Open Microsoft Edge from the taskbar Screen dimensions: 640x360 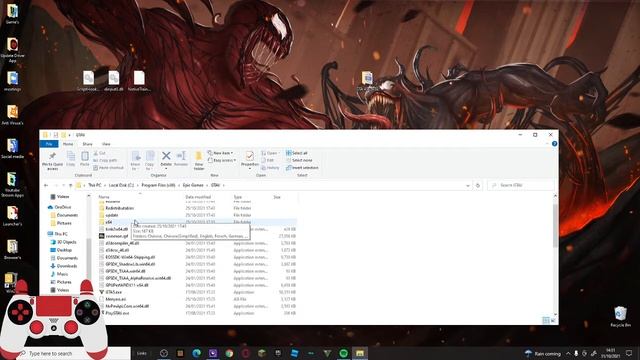[x=196, y=353]
